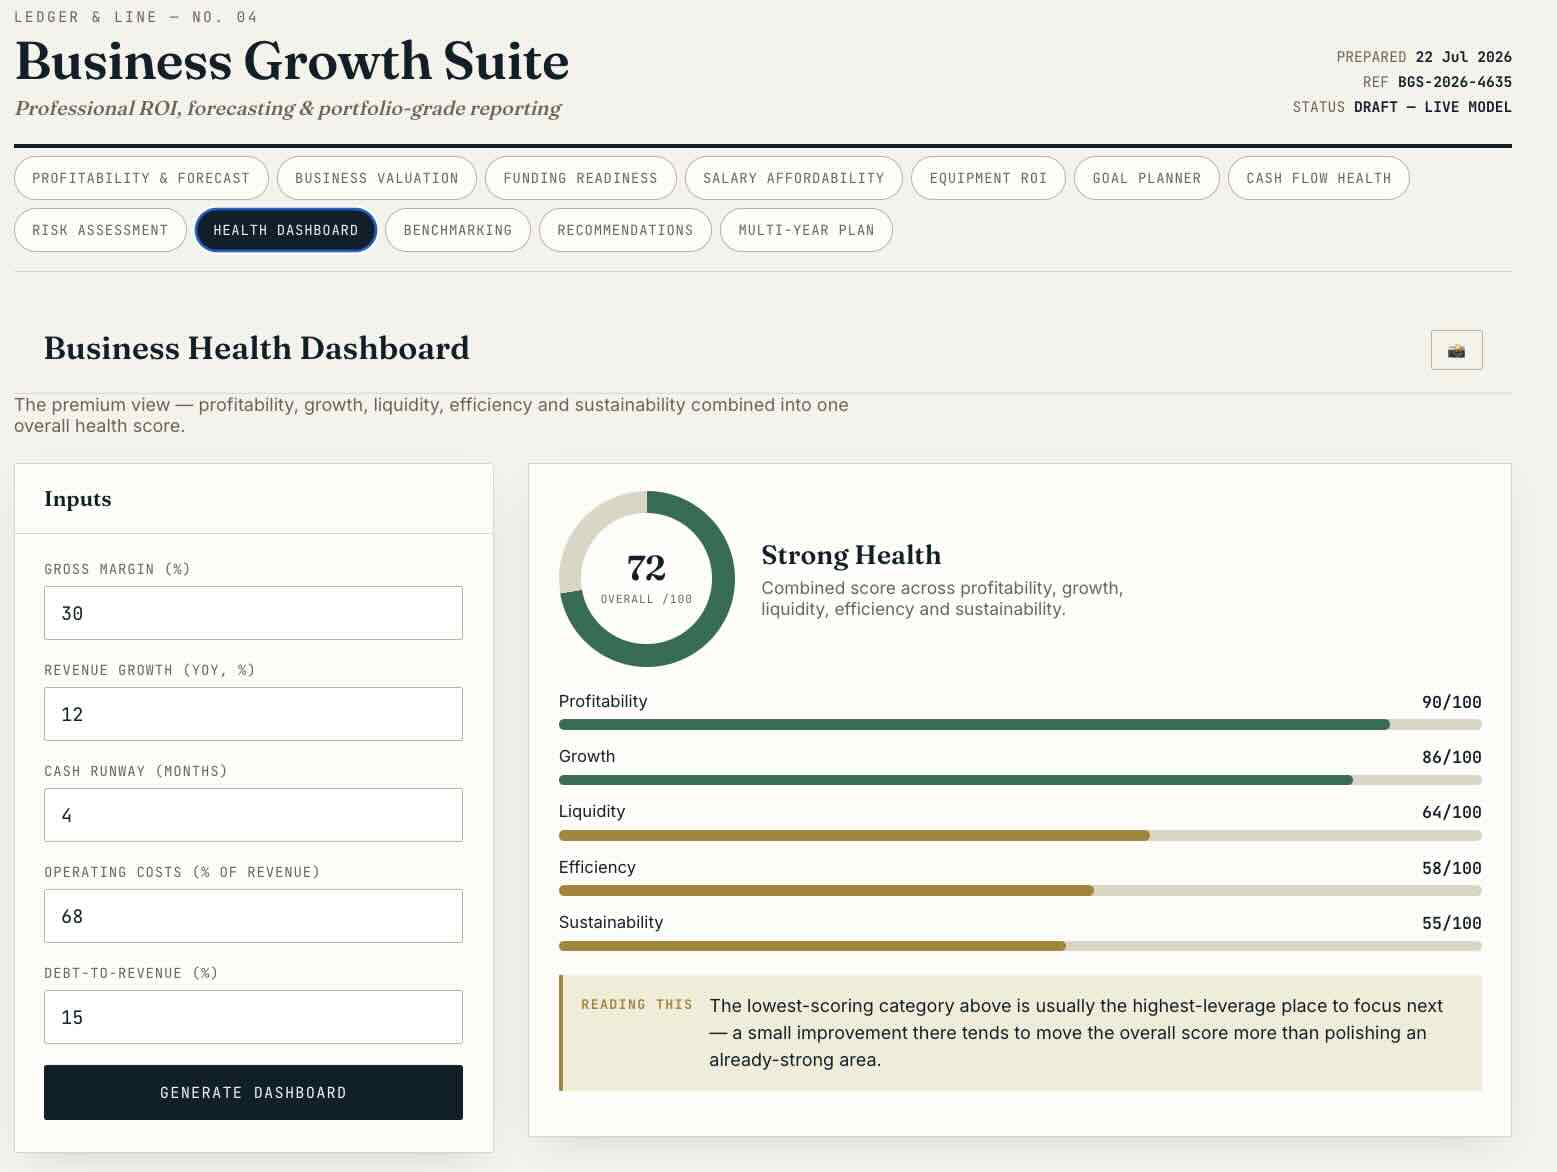The width and height of the screenshot is (1557, 1172).
Task: Switch to Recommendations tab
Action: [625, 230]
